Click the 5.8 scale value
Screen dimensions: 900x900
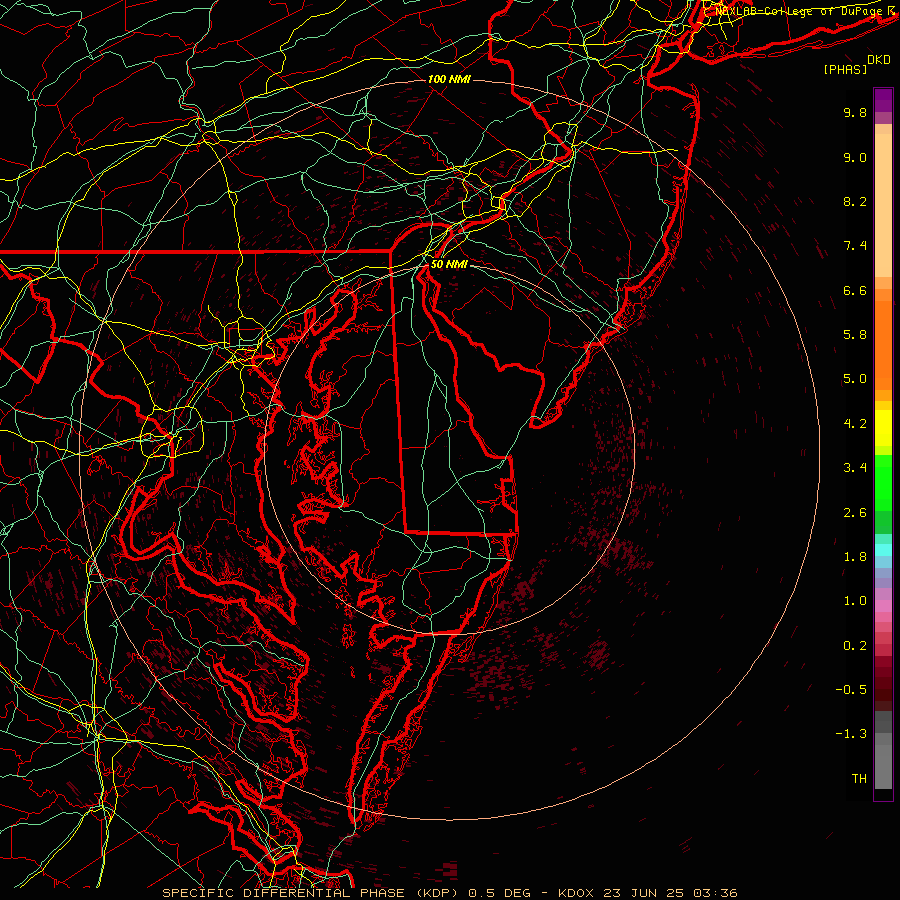click(x=855, y=335)
